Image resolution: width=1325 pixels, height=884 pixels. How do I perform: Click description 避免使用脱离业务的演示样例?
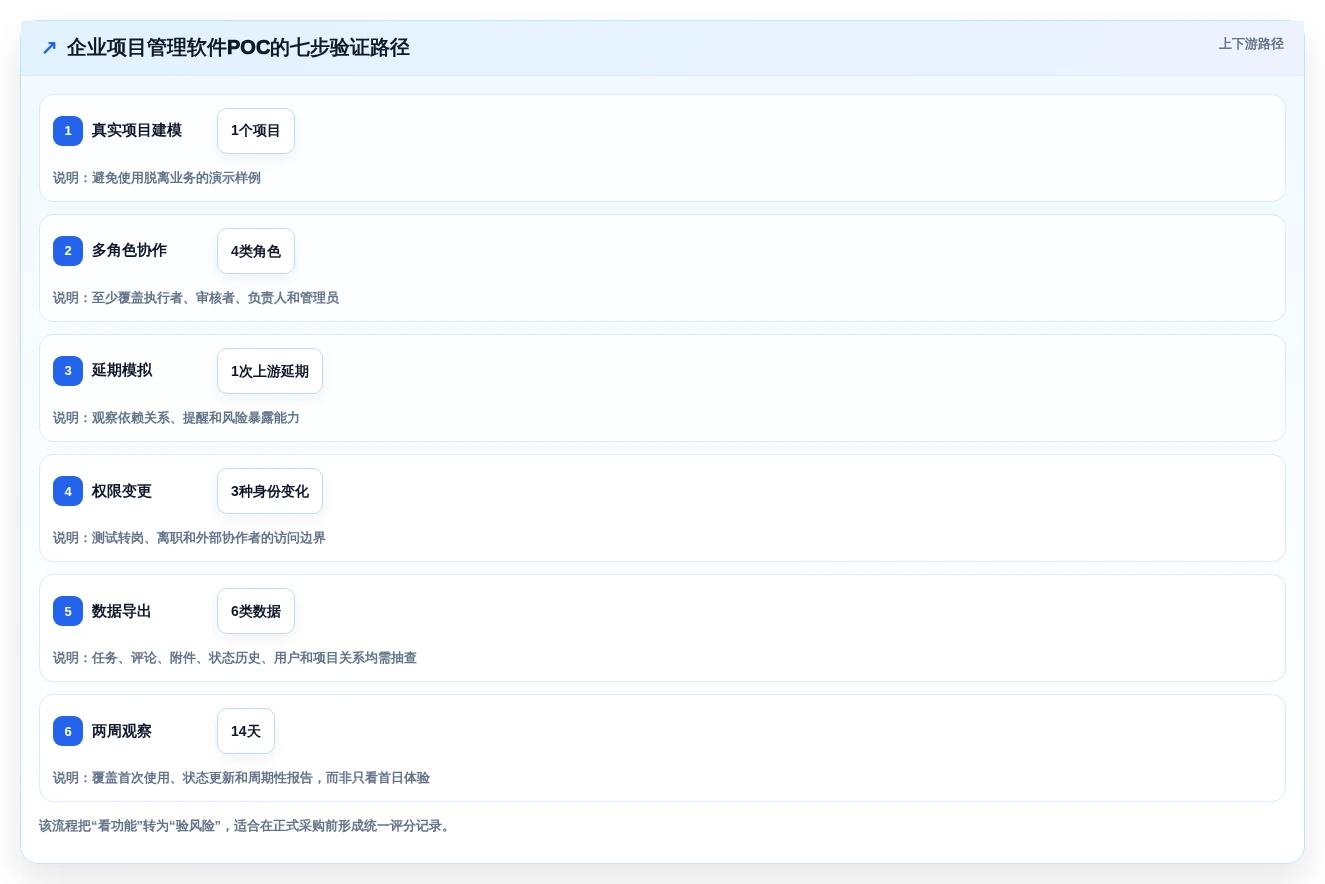pyautogui.click(x=157, y=178)
